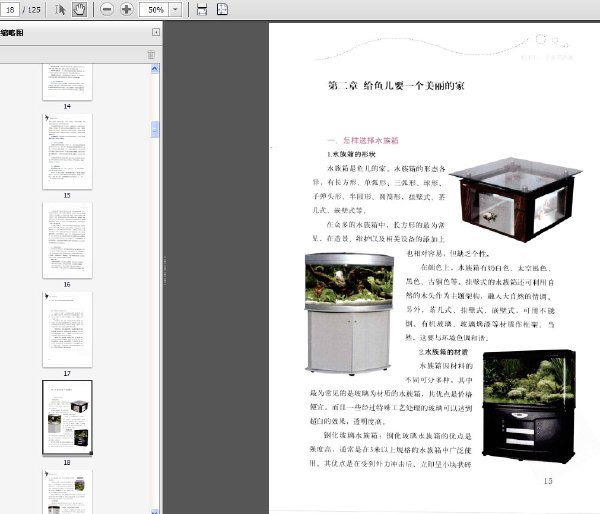Click the fit one full page icon

[222, 10]
